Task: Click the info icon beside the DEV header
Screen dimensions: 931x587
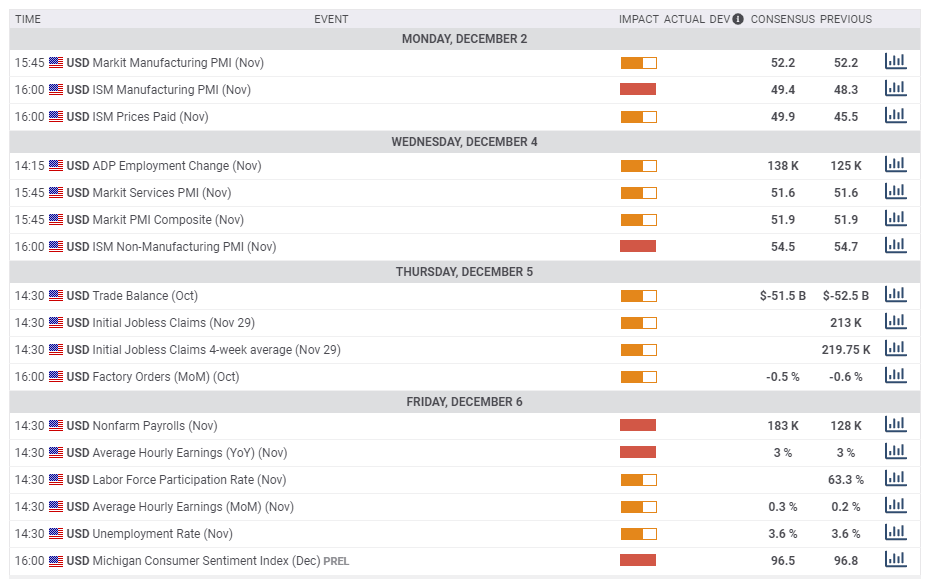Action: pyautogui.click(x=737, y=18)
